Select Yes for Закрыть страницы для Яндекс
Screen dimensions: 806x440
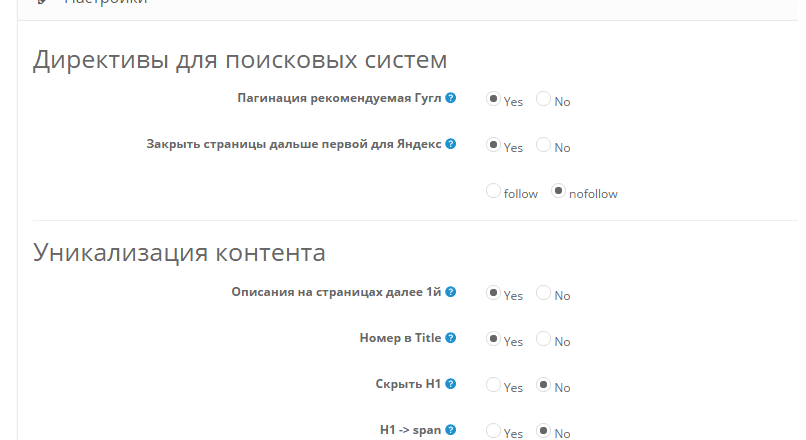pyautogui.click(x=493, y=145)
